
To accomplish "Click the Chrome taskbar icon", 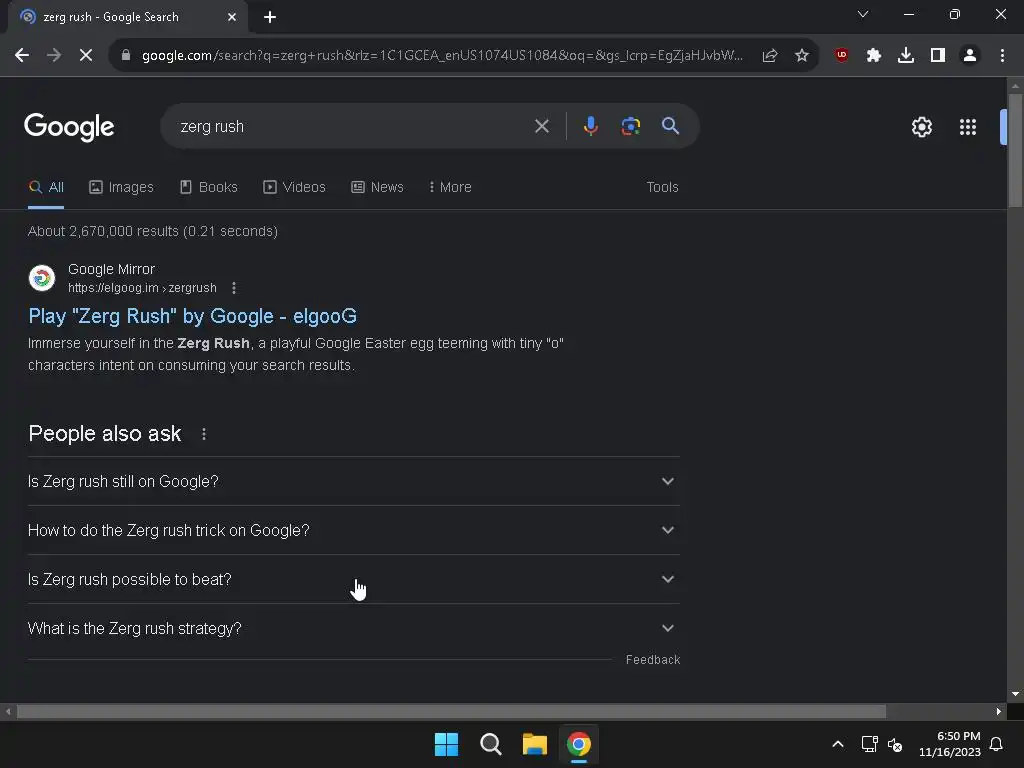I will coord(579,744).
